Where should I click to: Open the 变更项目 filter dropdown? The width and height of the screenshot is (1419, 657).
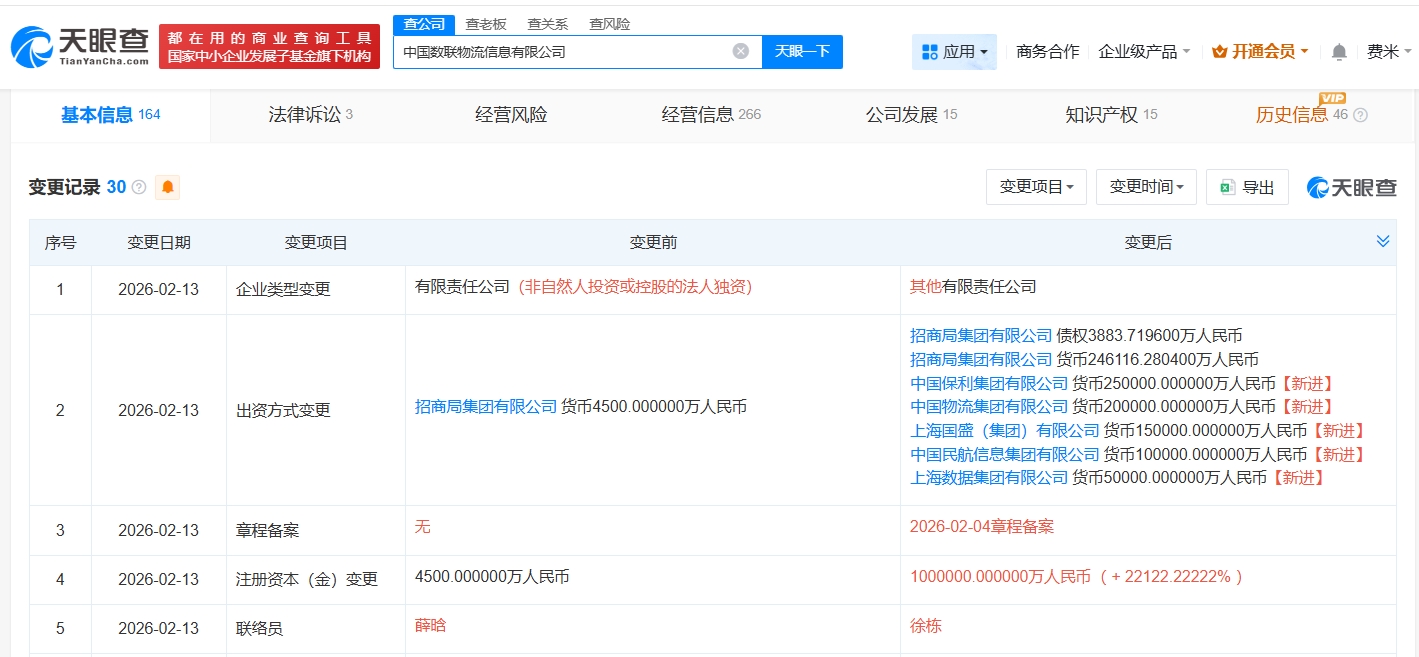(x=1036, y=187)
